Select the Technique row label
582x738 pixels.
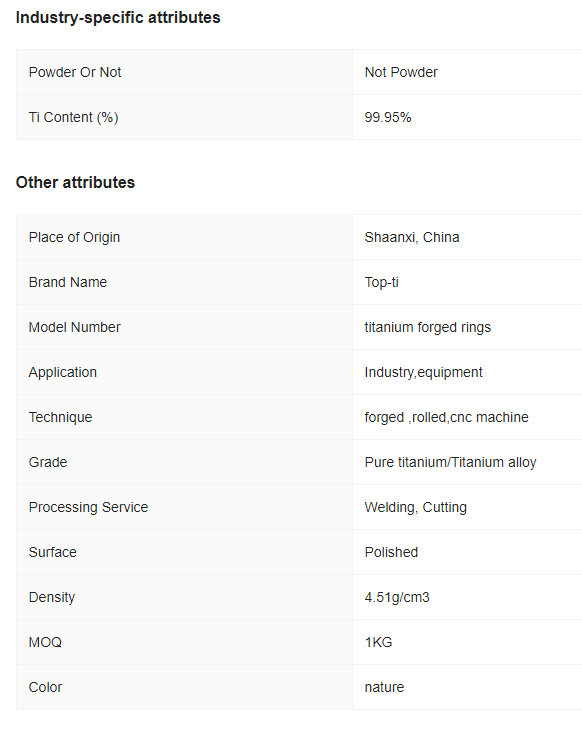(60, 417)
